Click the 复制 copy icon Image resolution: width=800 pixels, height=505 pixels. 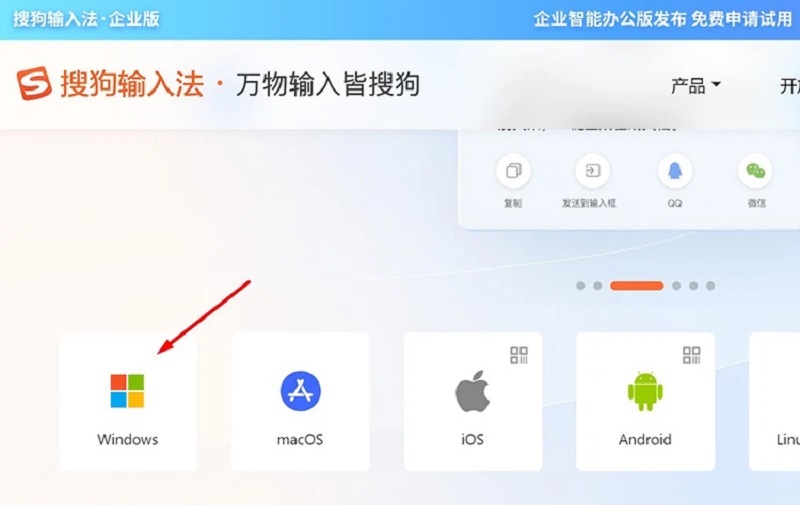point(513,170)
